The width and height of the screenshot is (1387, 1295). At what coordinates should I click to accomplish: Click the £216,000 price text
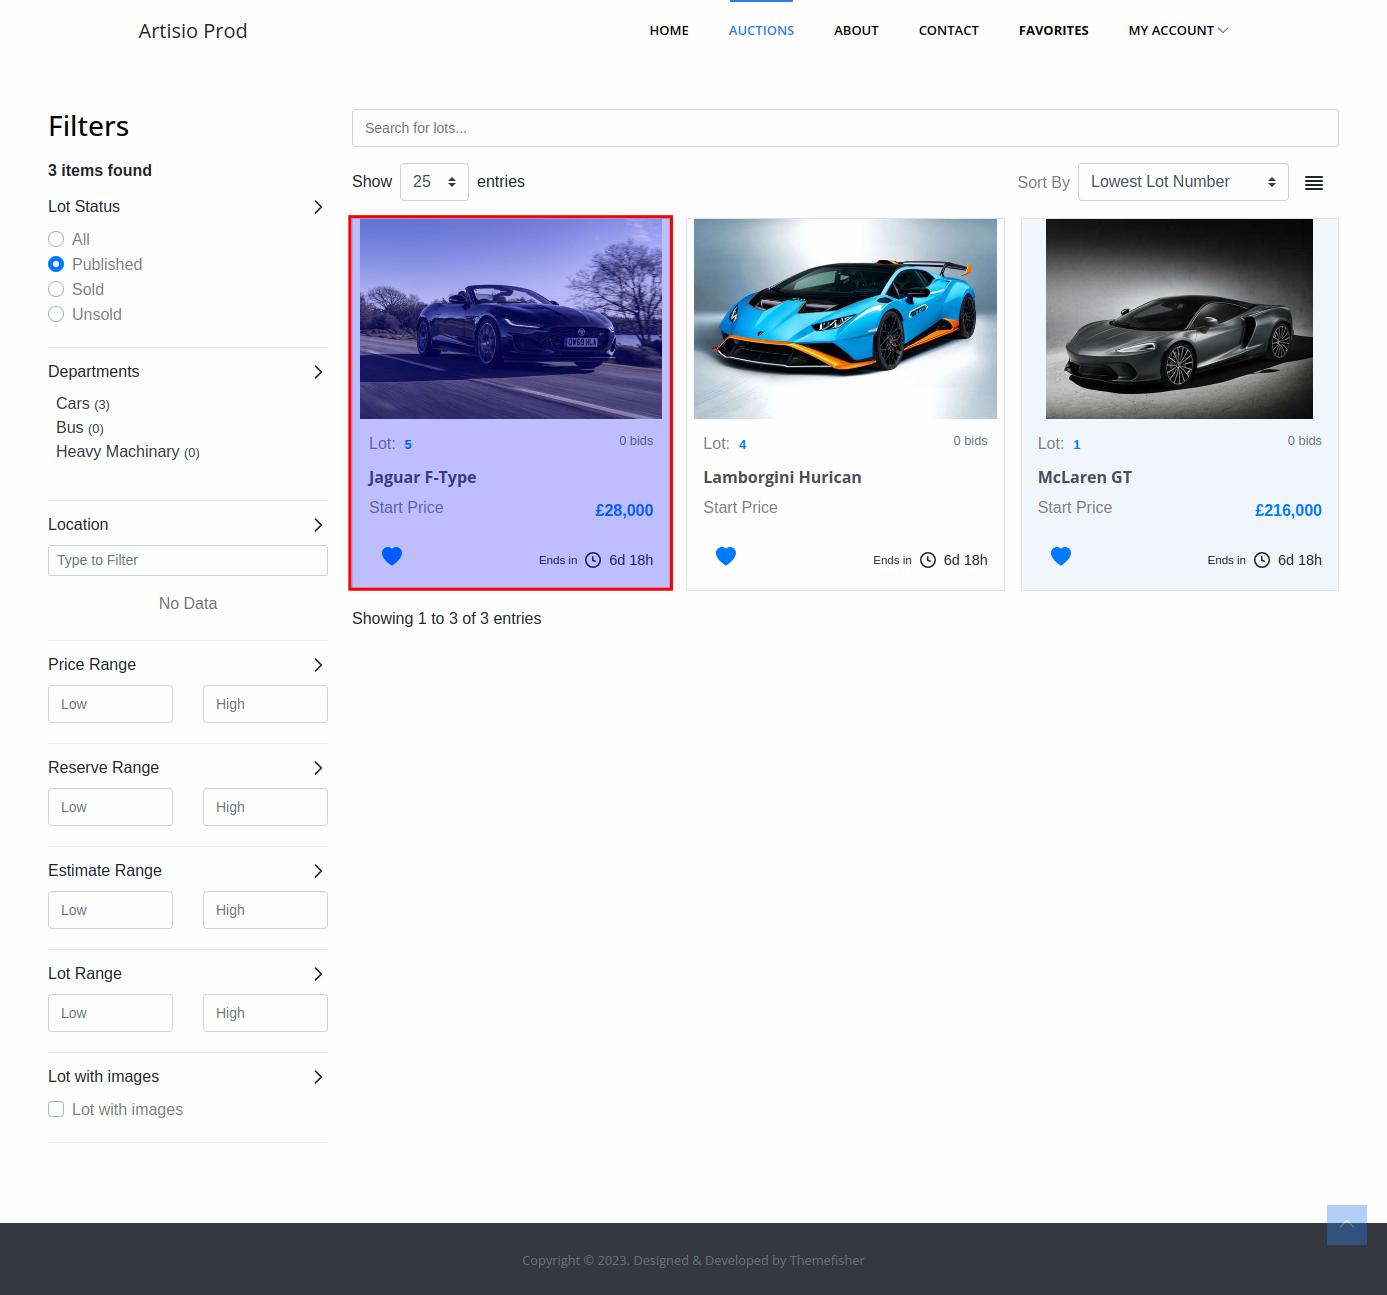[x=1288, y=510]
